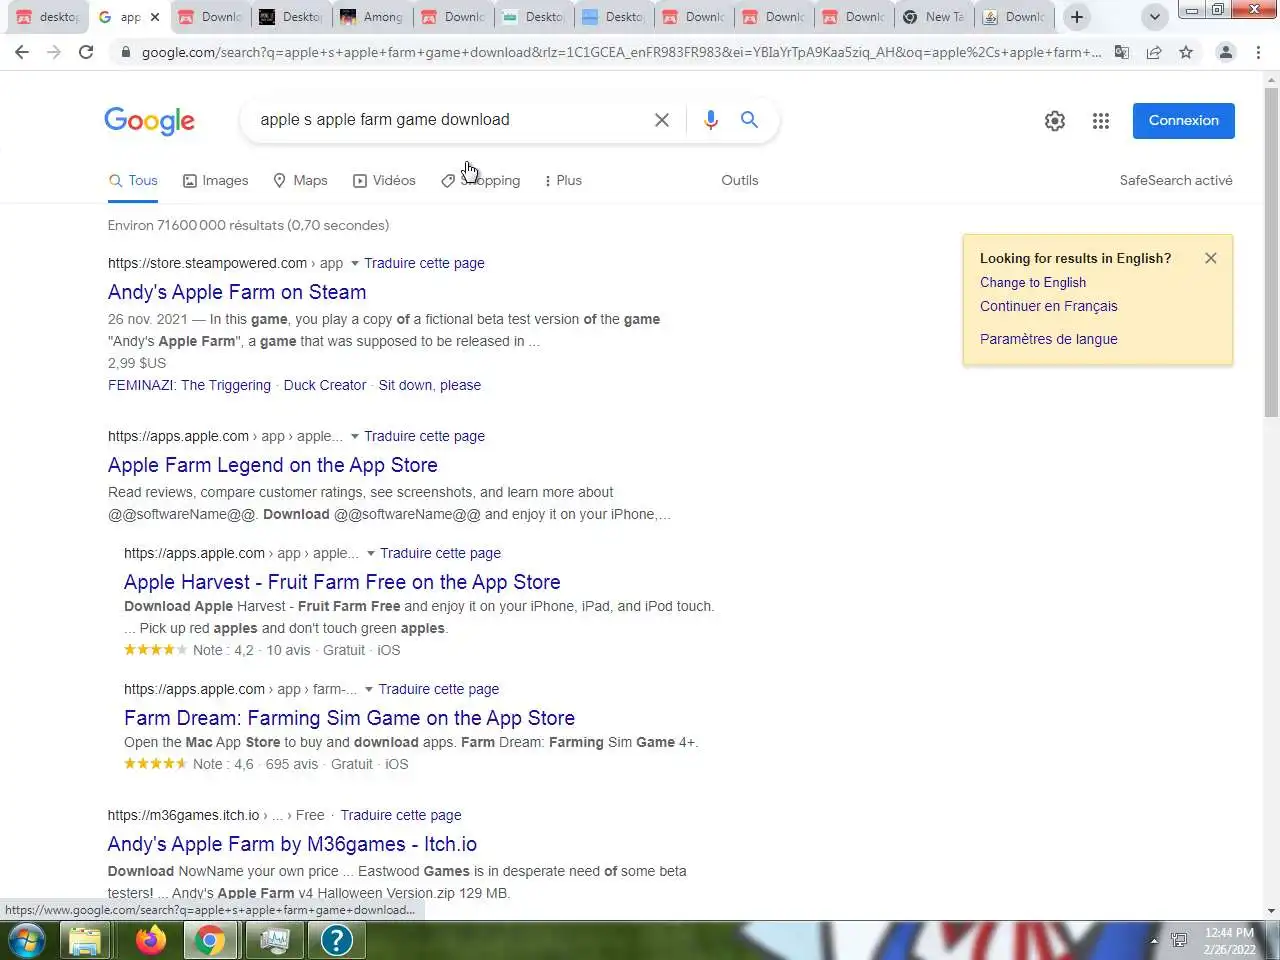Click the page vertical scrollbar thumb
Image resolution: width=1280 pixels, height=960 pixels.
click(1271, 252)
